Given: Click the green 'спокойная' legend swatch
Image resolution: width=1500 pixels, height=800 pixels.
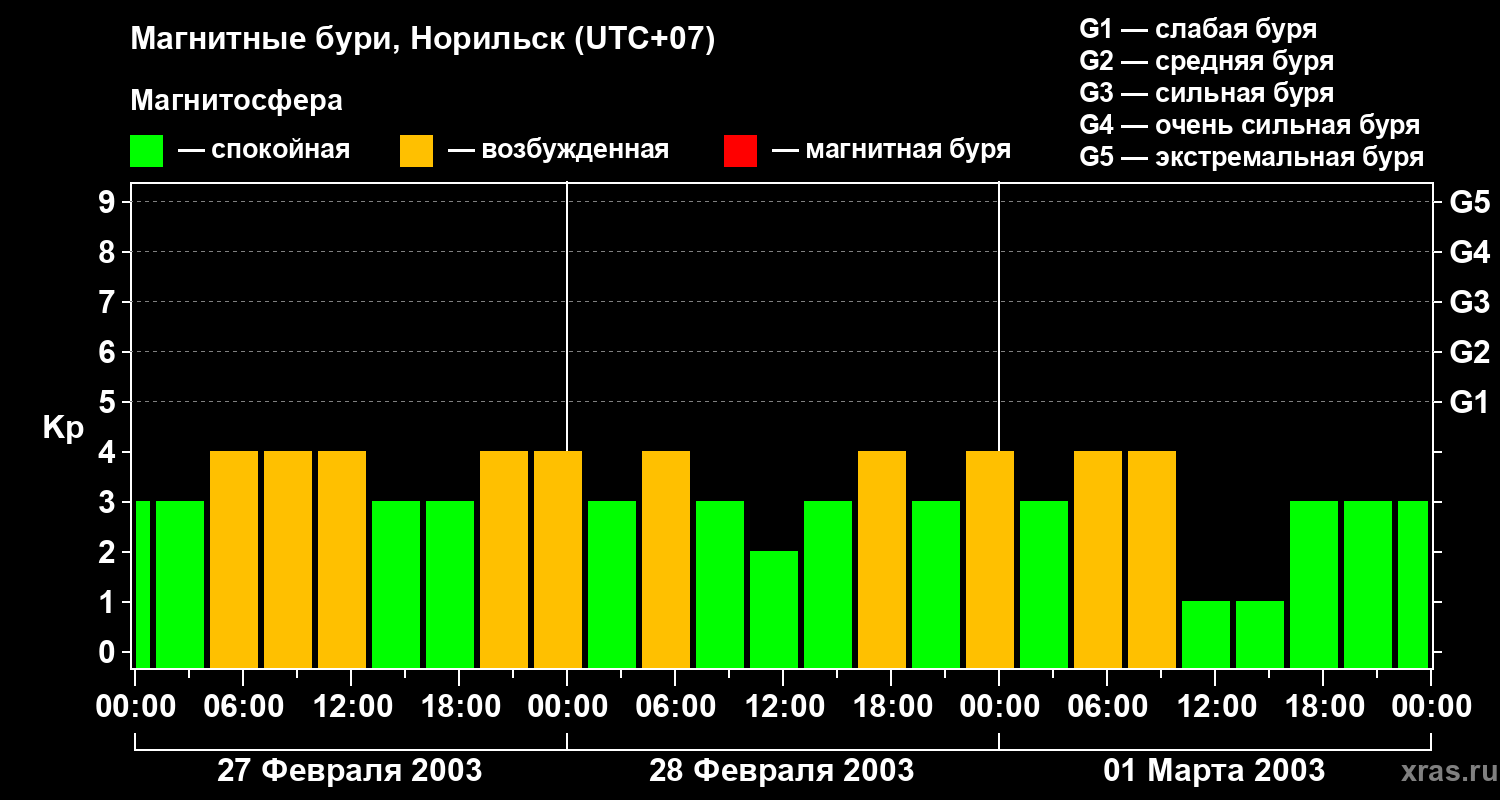Looking at the screenshot, I should tap(146, 151).
